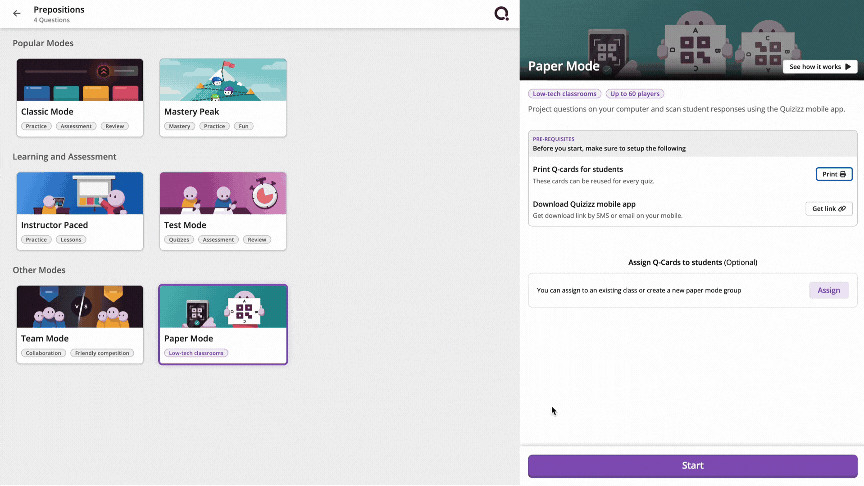Click the Learning and Assessment heading
The image size is (864, 486).
(x=64, y=156)
